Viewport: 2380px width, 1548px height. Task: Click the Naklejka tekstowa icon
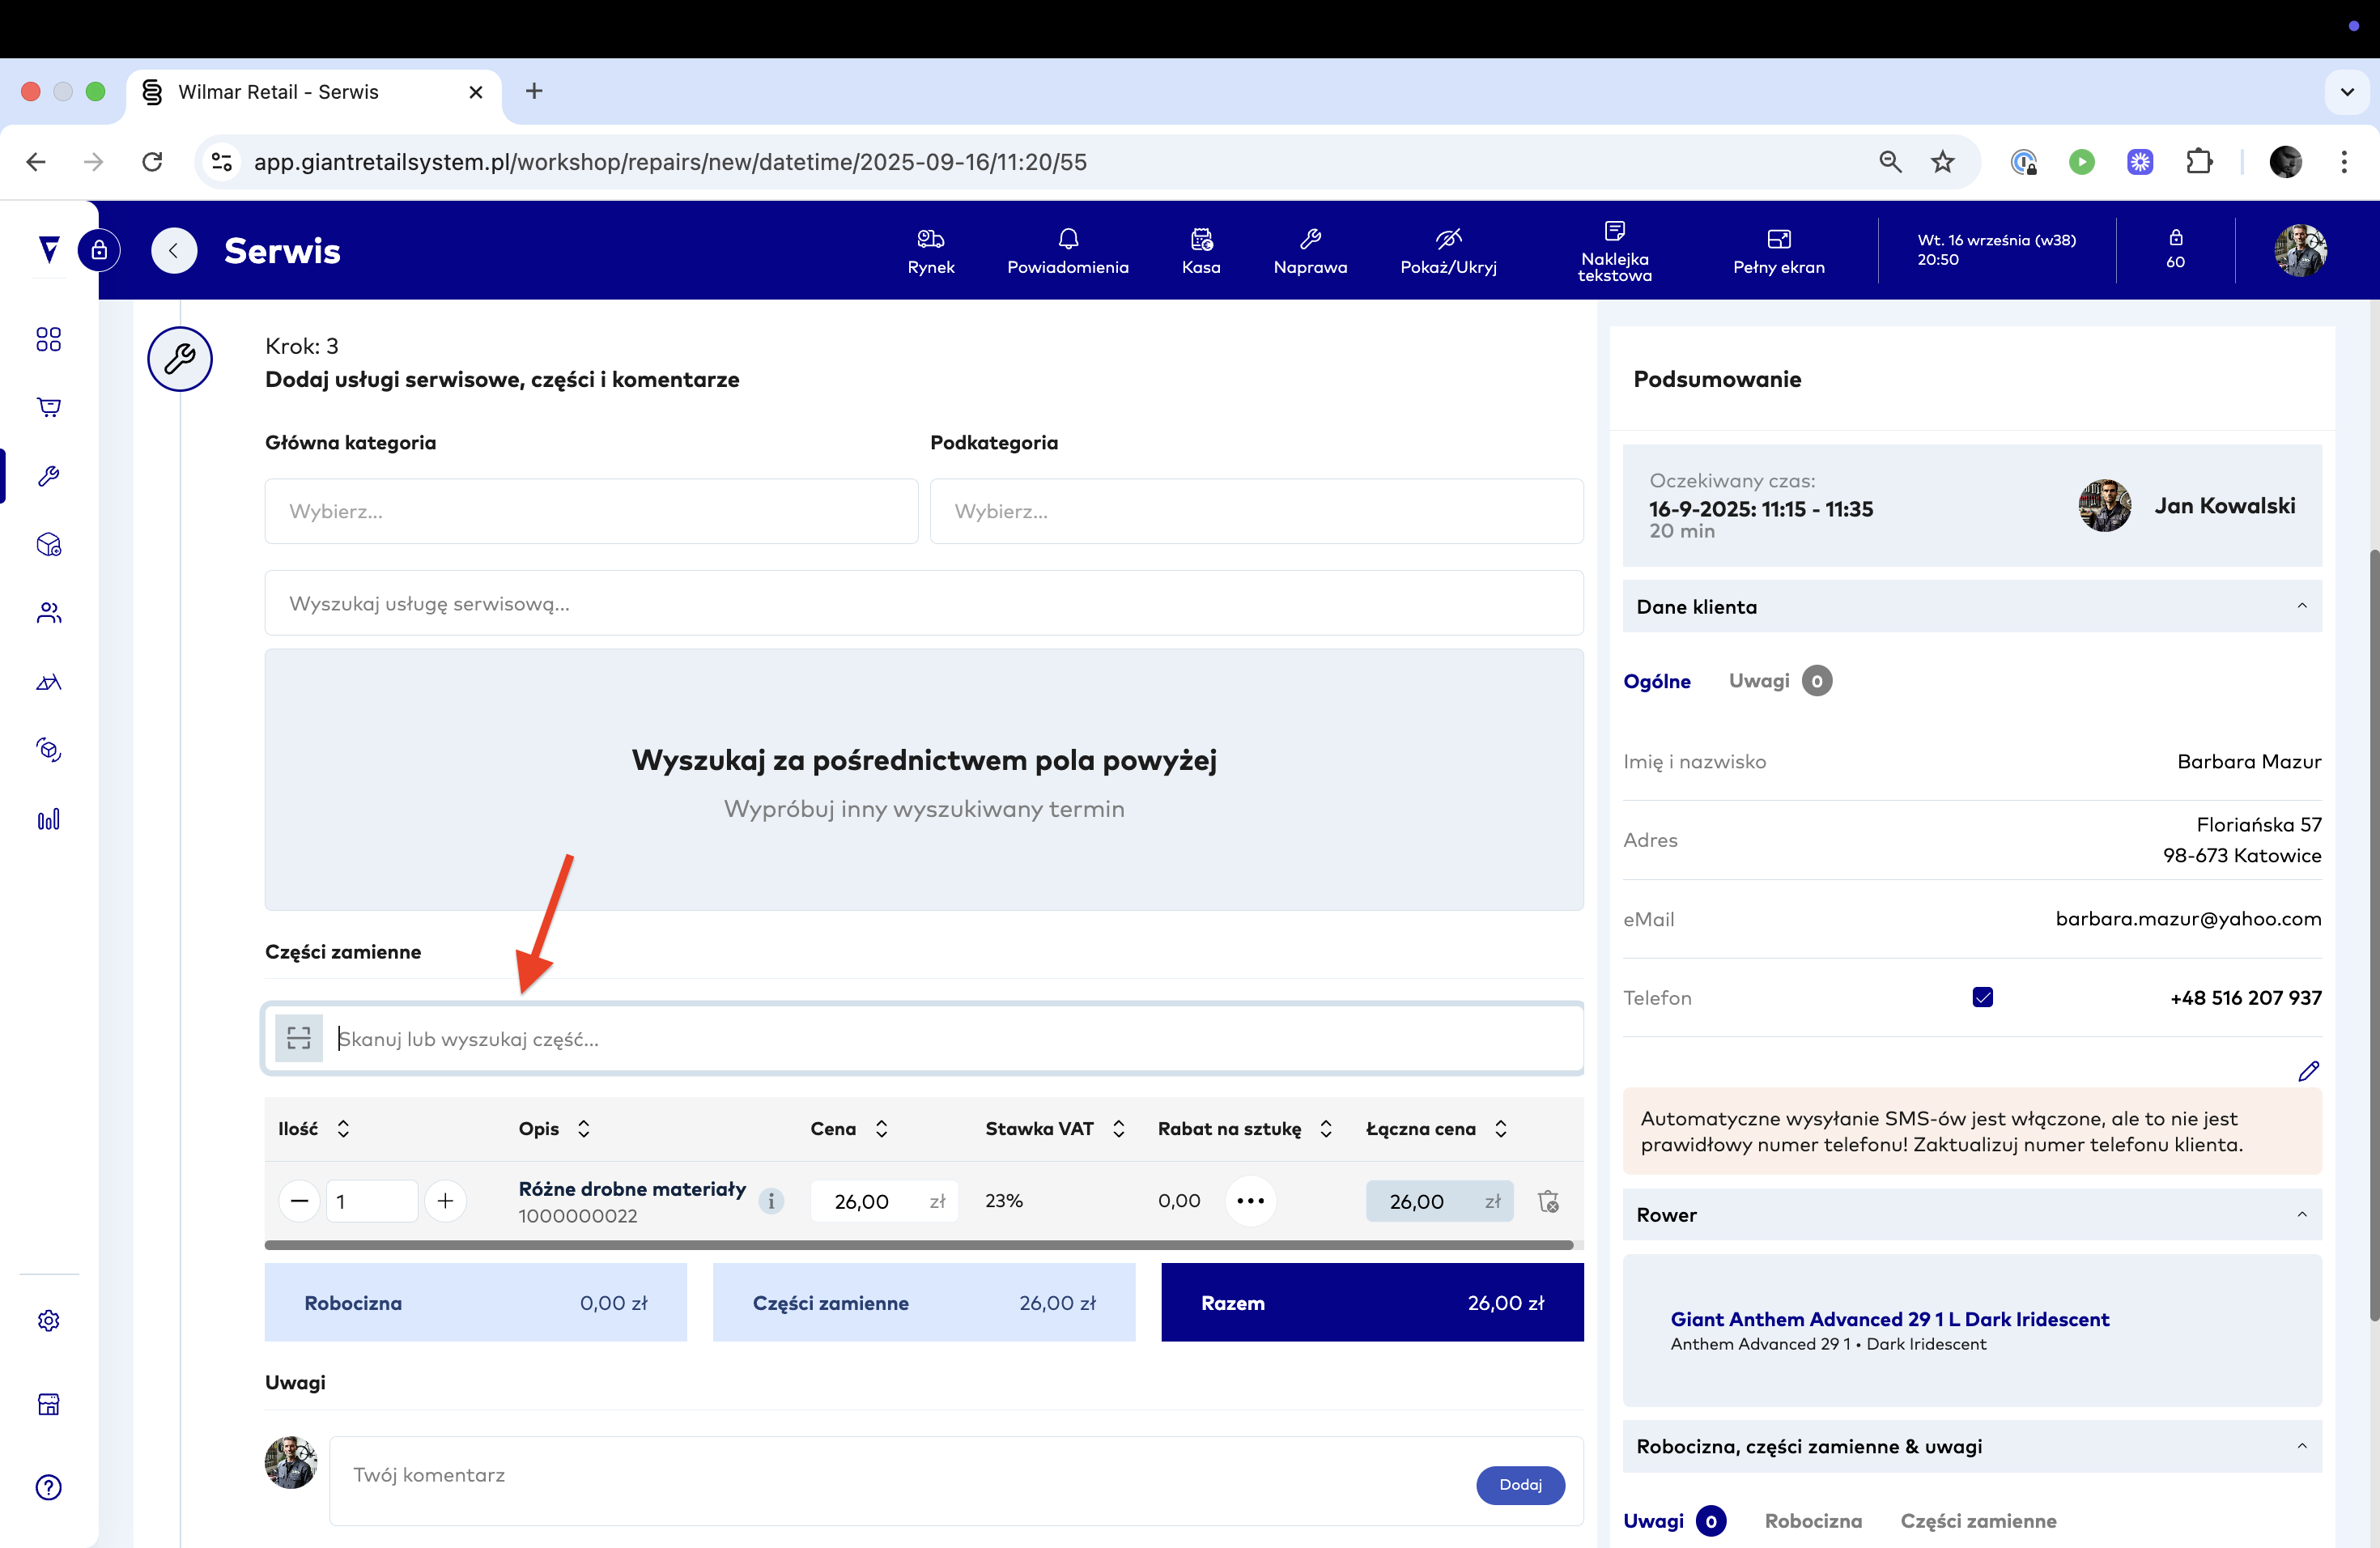tap(1614, 231)
